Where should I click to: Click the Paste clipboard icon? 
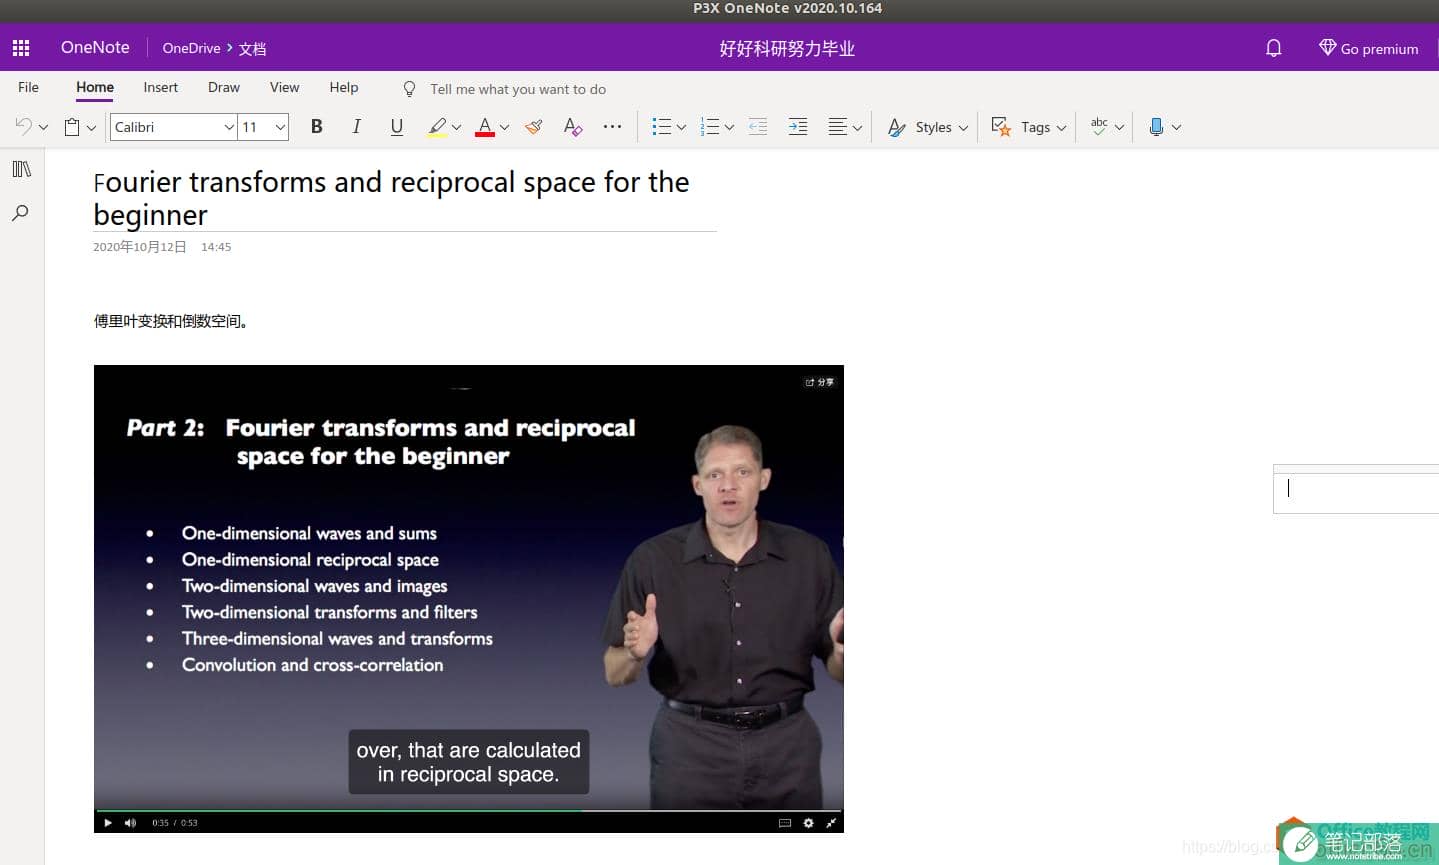(x=72, y=127)
